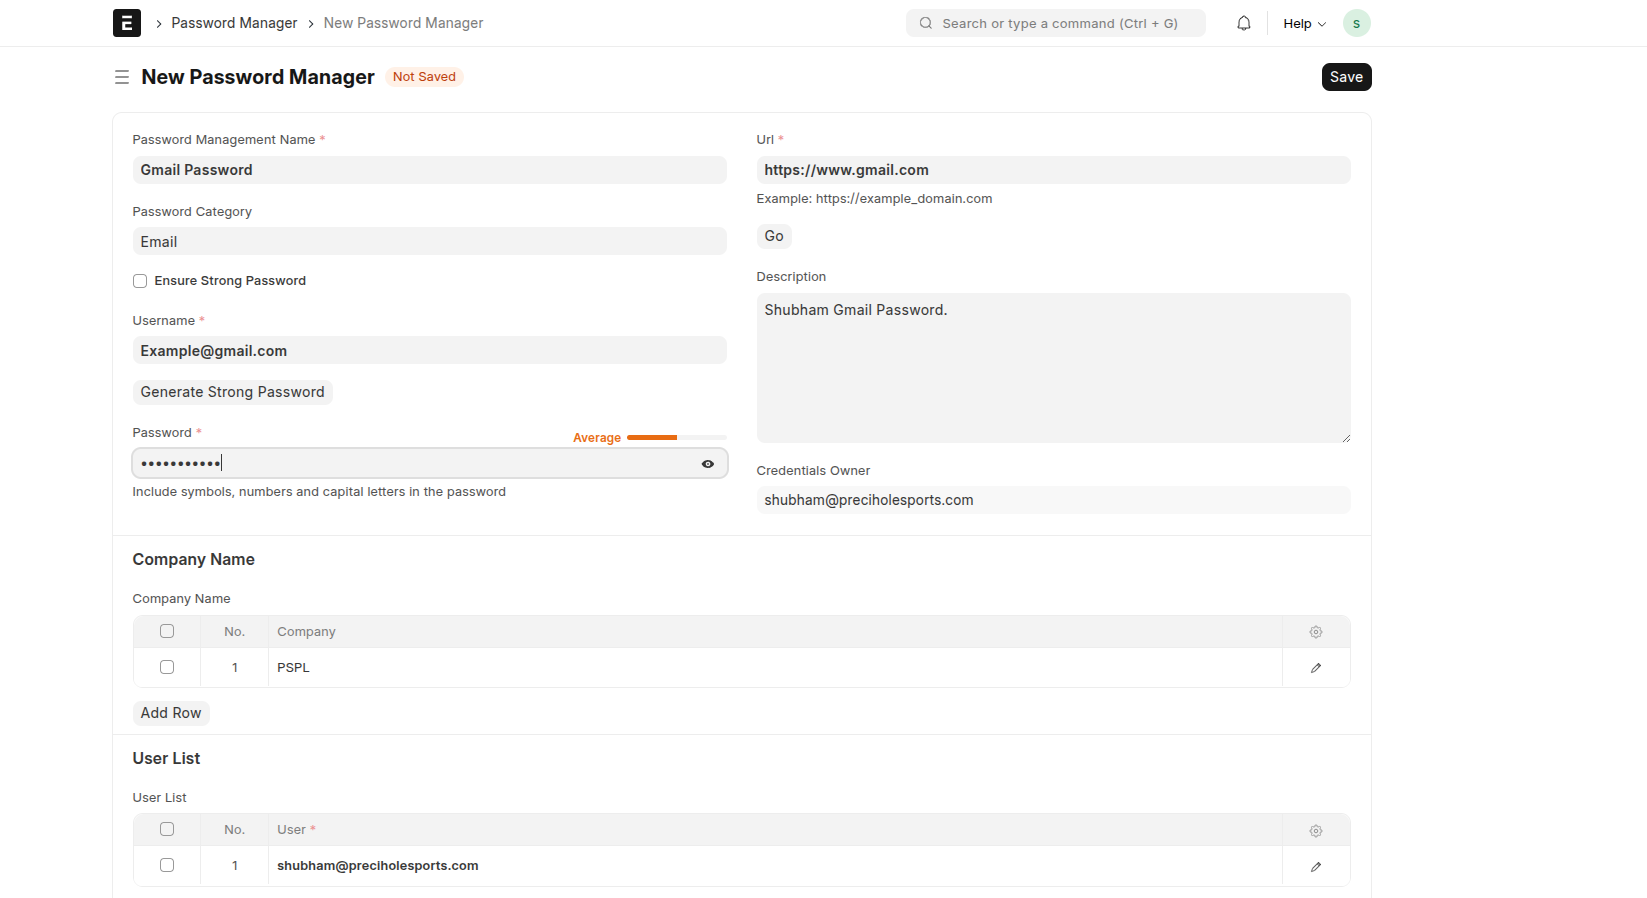Edit the PSPL row with pencil icon

pos(1316,668)
